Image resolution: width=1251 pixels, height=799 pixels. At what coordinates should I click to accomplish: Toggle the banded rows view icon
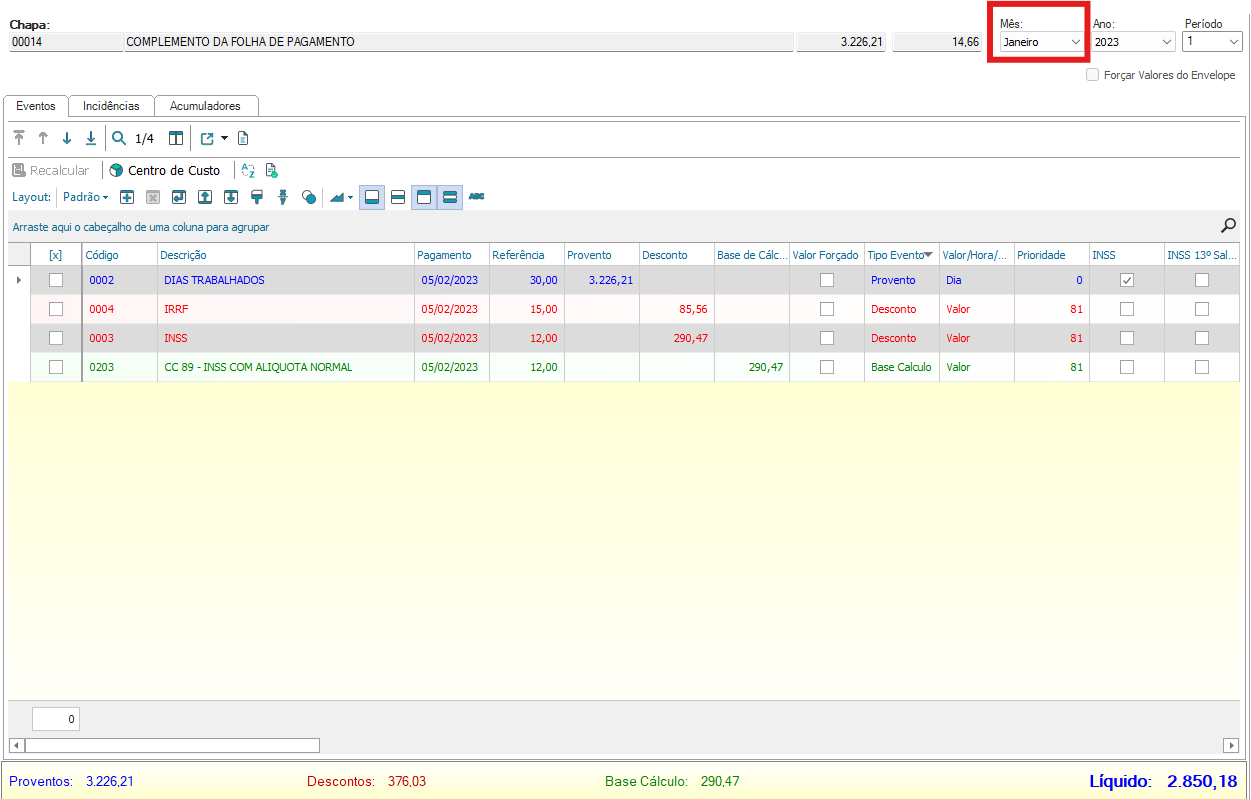pos(450,198)
